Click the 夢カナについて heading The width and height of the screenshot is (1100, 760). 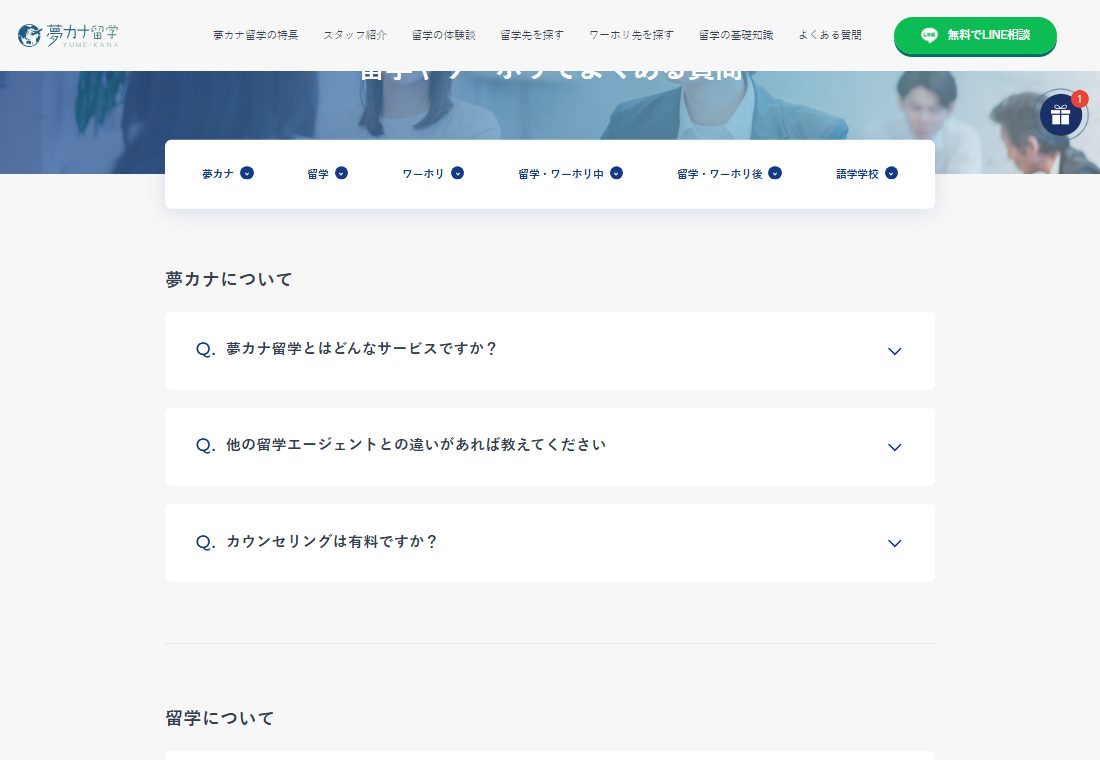pos(229,279)
